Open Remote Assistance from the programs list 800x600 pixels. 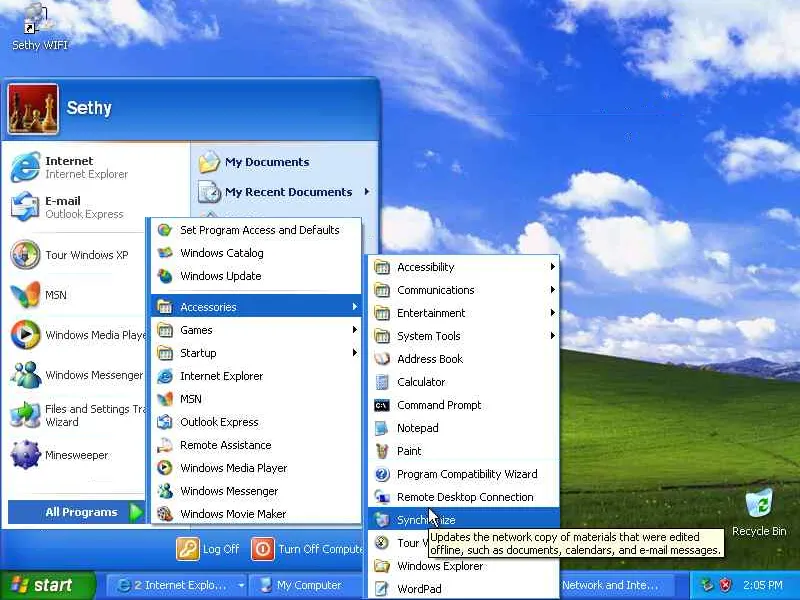pos(256,445)
